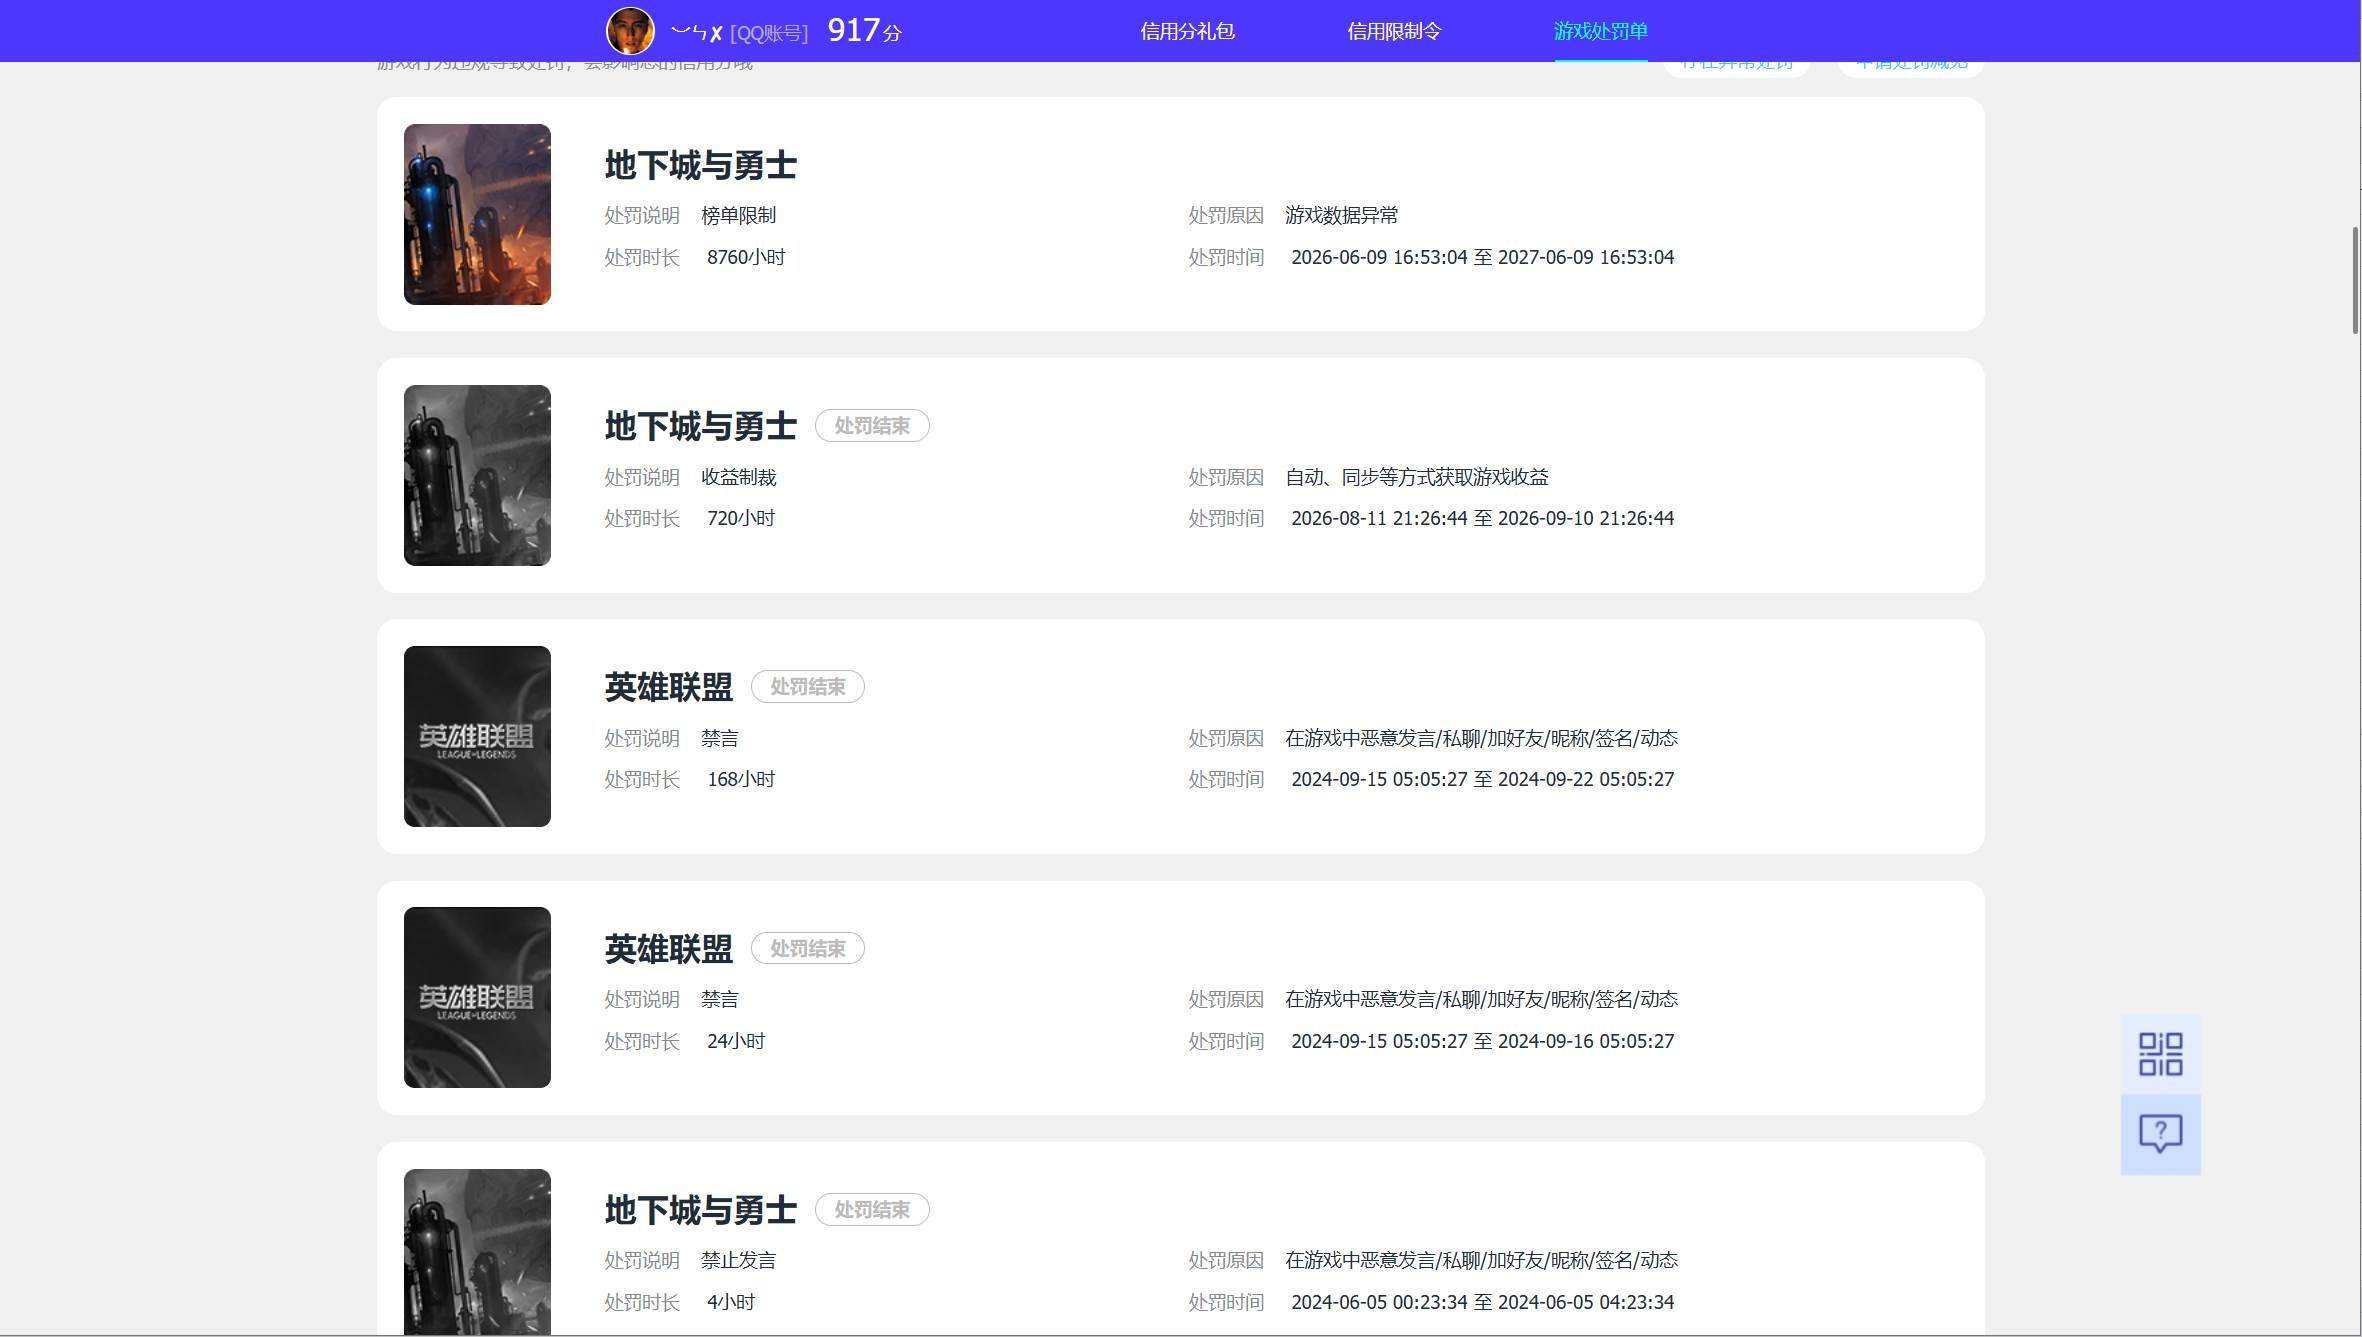
Task: Click 处罚结束 badge on 168小时 card
Action: (x=808, y=687)
